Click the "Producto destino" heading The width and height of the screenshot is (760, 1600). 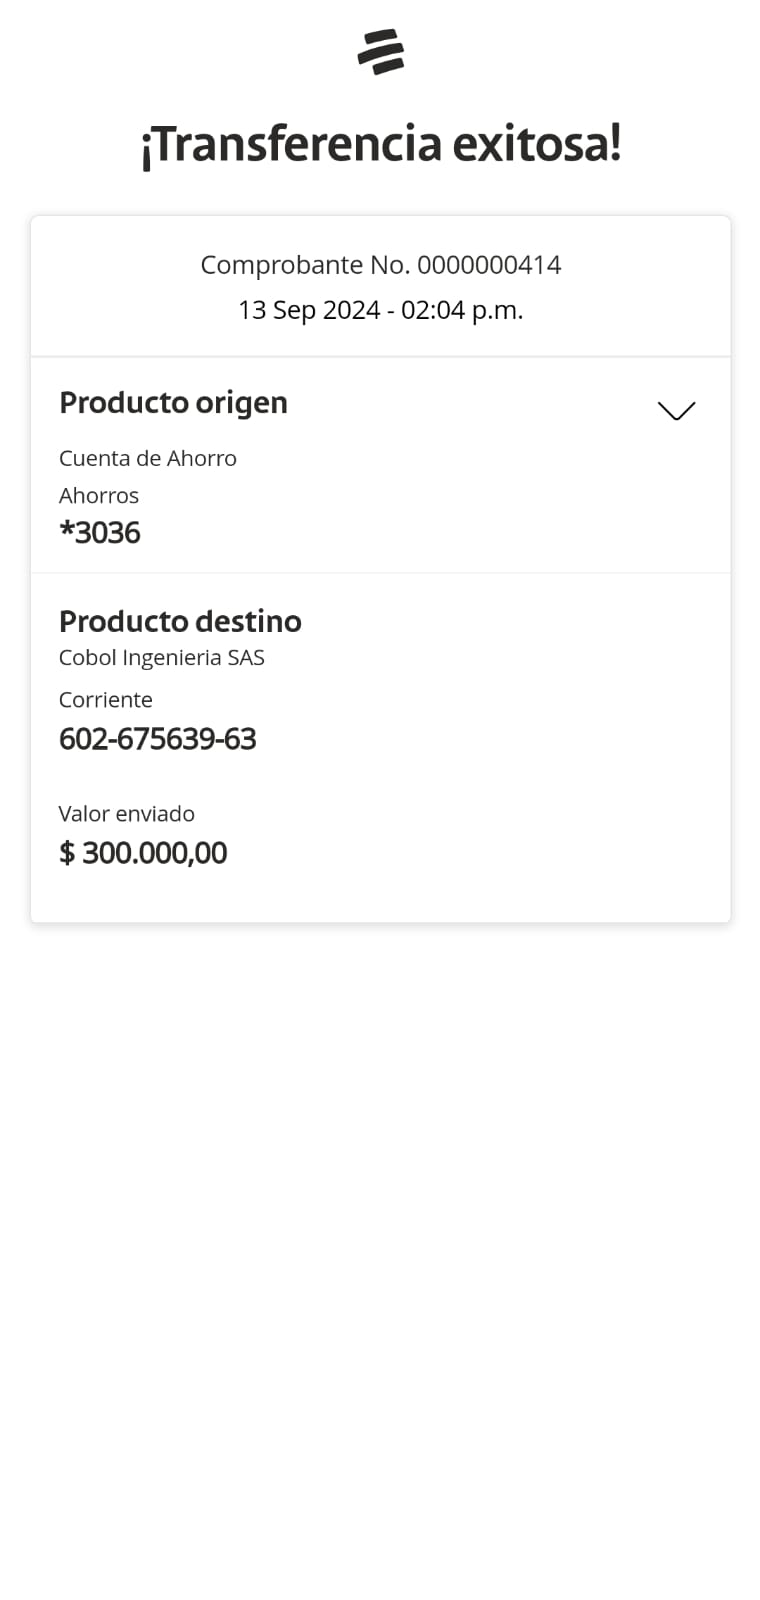(x=180, y=621)
